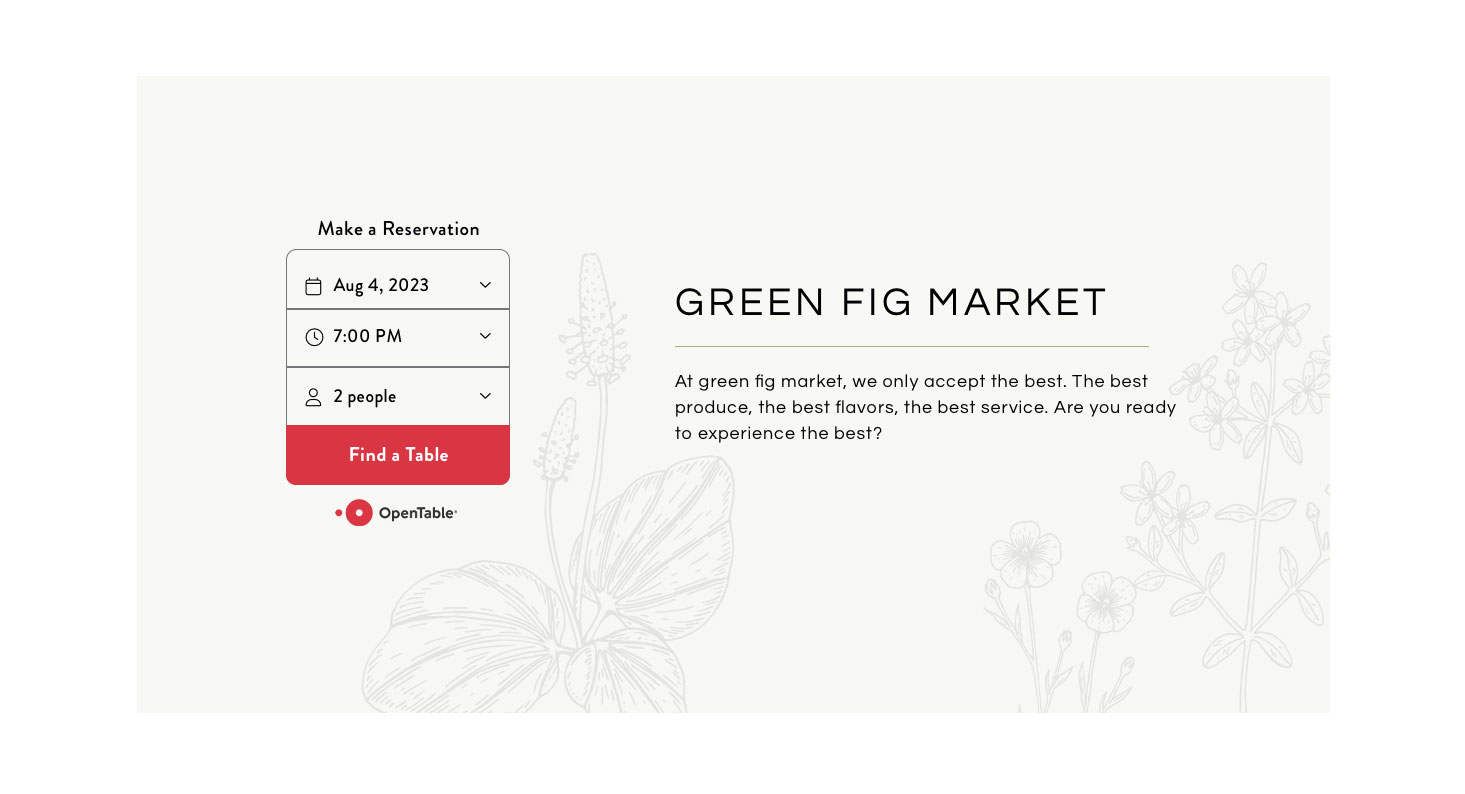Click the small red dot left of OpenTable logo
Image resolution: width=1465 pixels, height=794 pixels.
pos(339,513)
